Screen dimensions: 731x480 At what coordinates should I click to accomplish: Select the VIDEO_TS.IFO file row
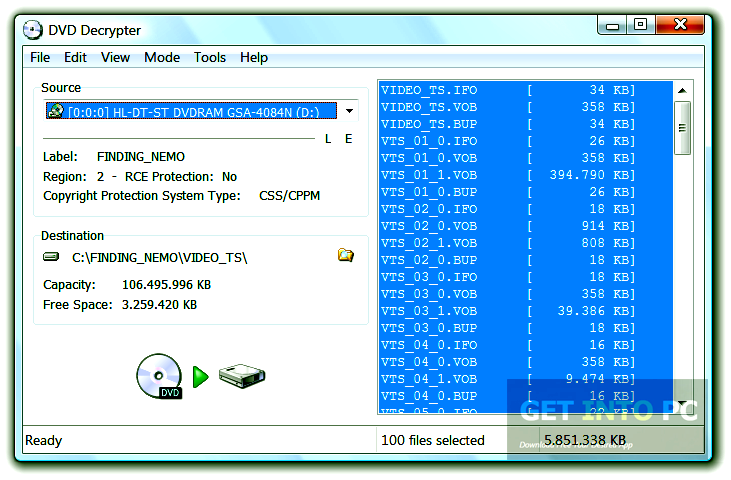click(x=526, y=90)
